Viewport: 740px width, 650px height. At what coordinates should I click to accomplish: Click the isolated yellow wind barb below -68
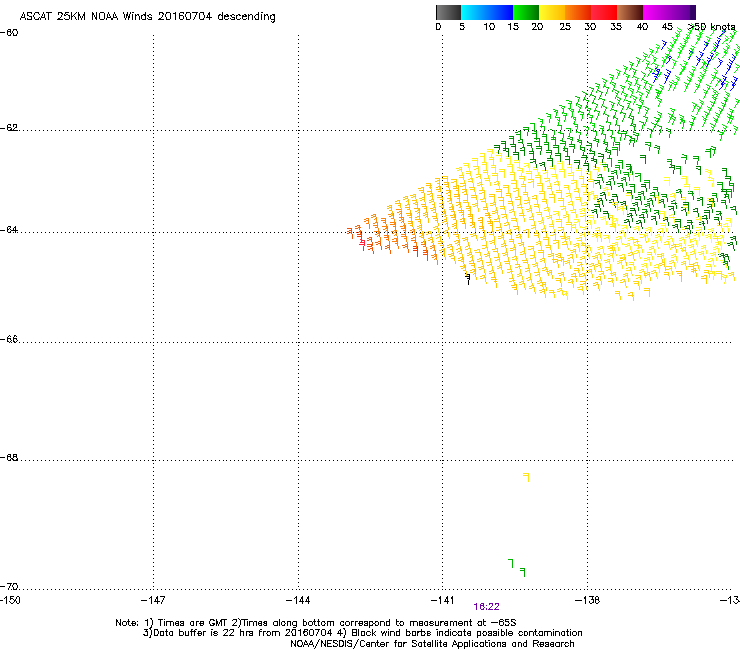[x=526, y=477]
